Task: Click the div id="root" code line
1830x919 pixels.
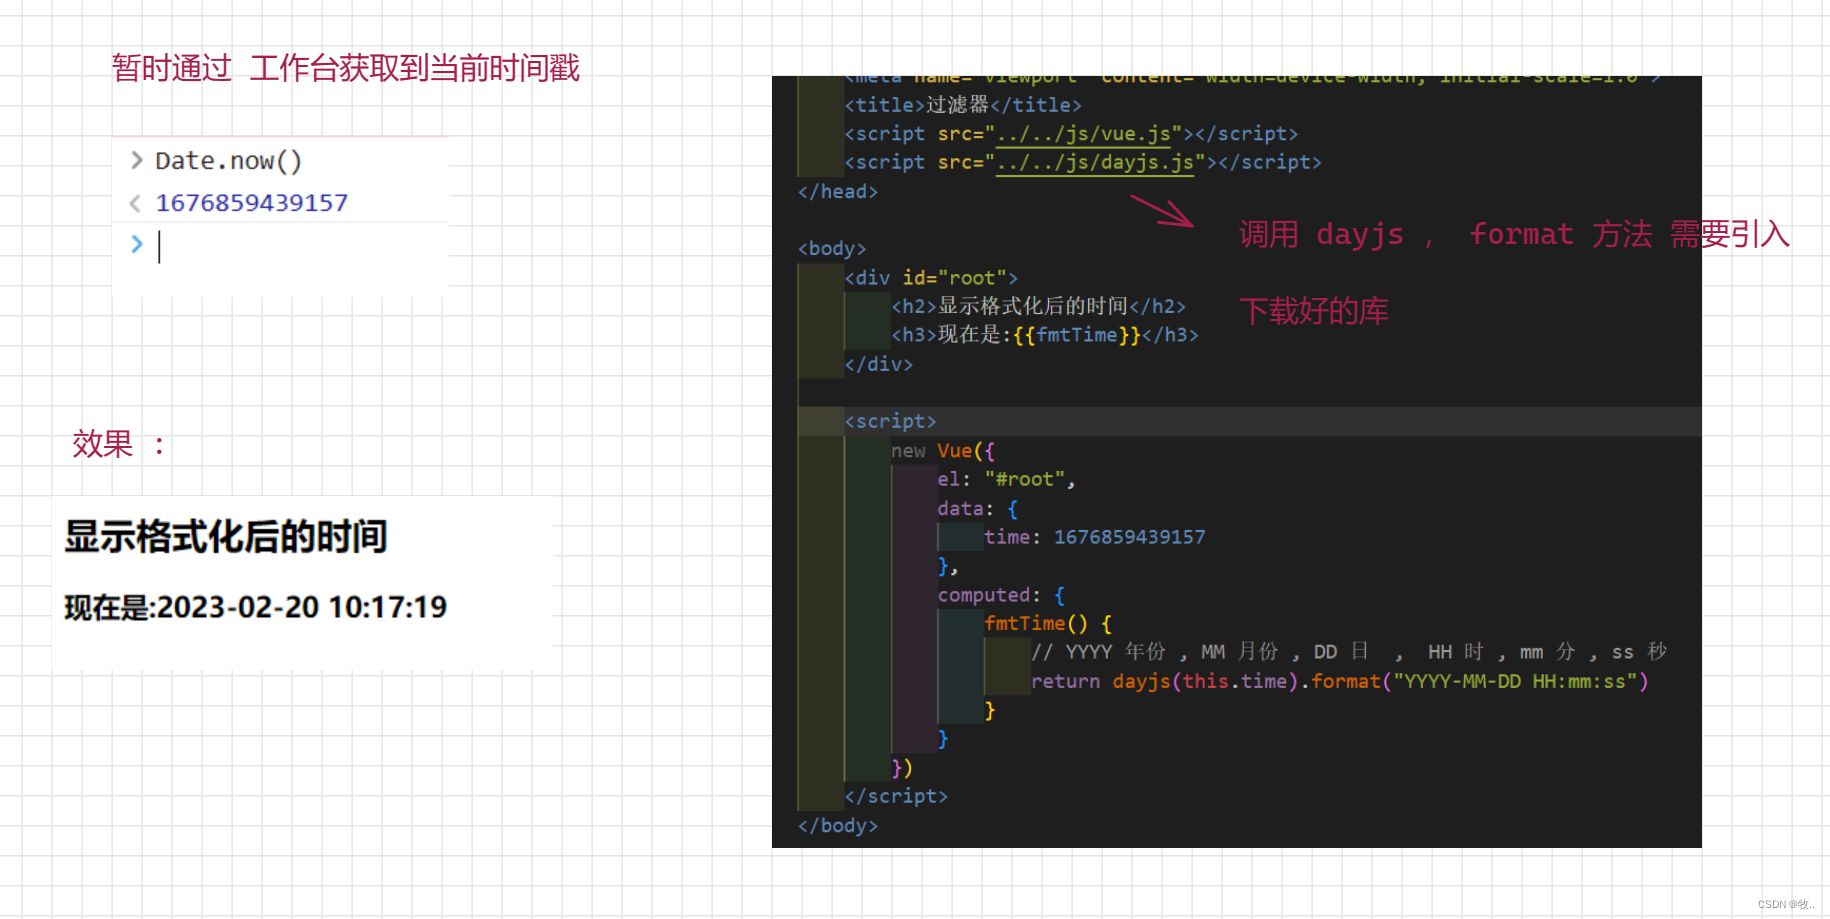Action: coord(931,278)
